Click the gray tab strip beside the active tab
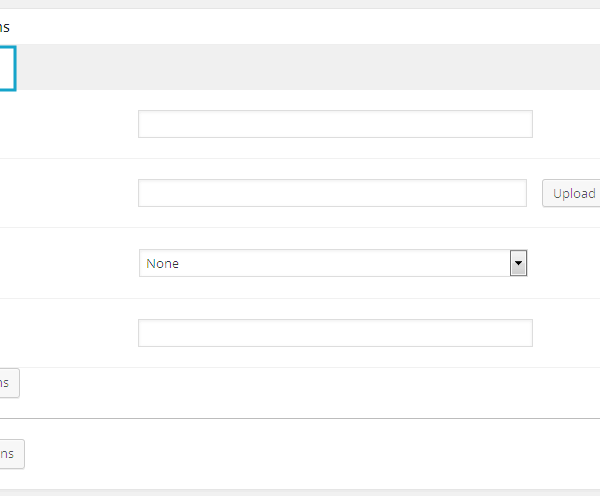The width and height of the screenshot is (600, 496). tap(300, 68)
